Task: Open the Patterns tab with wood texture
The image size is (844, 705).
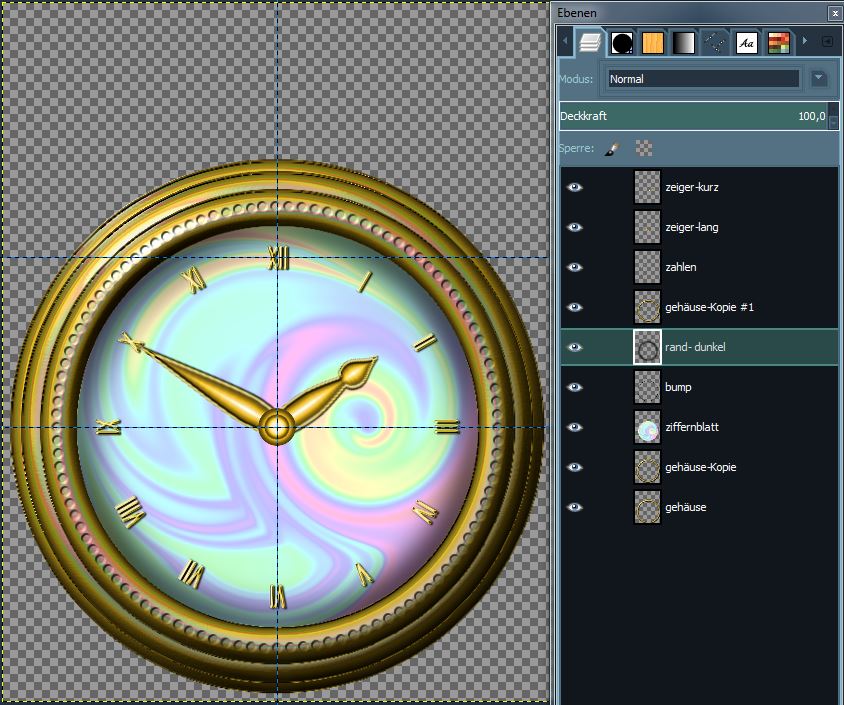Action: pos(653,43)
